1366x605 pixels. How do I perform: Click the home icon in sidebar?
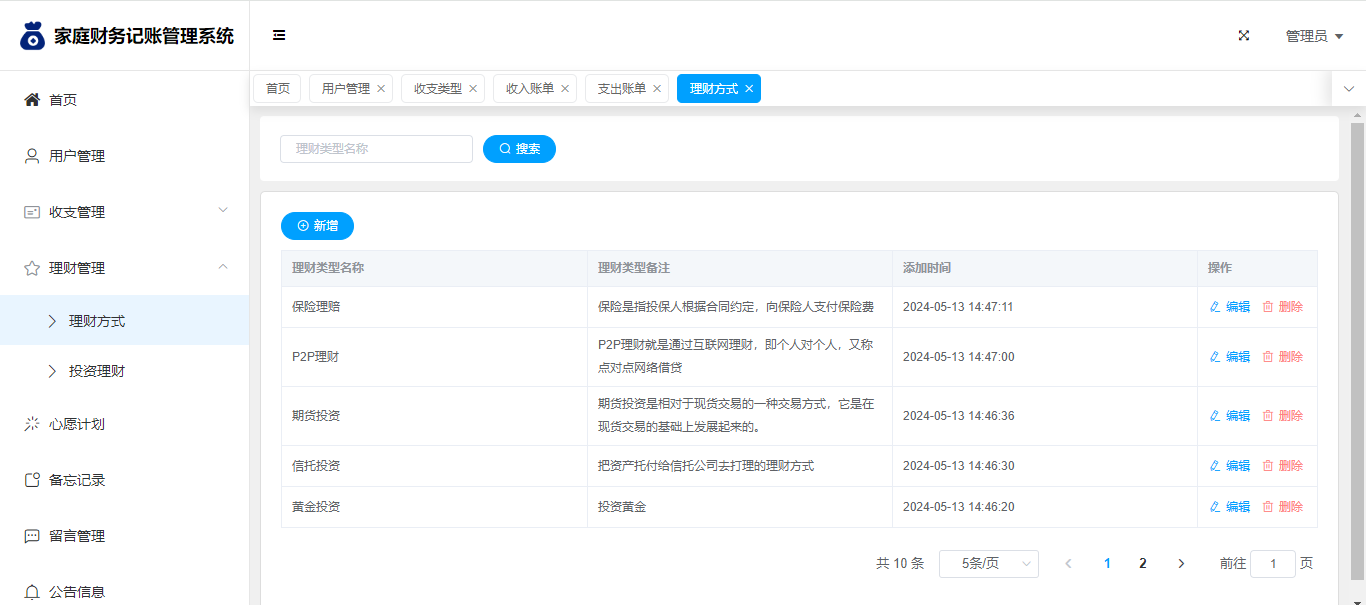coord(32,100)
